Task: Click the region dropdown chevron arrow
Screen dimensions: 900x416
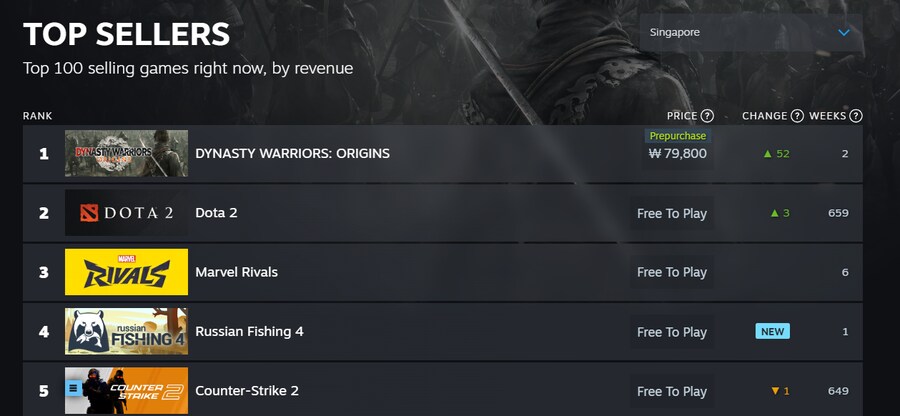Action: pos(844,32)
